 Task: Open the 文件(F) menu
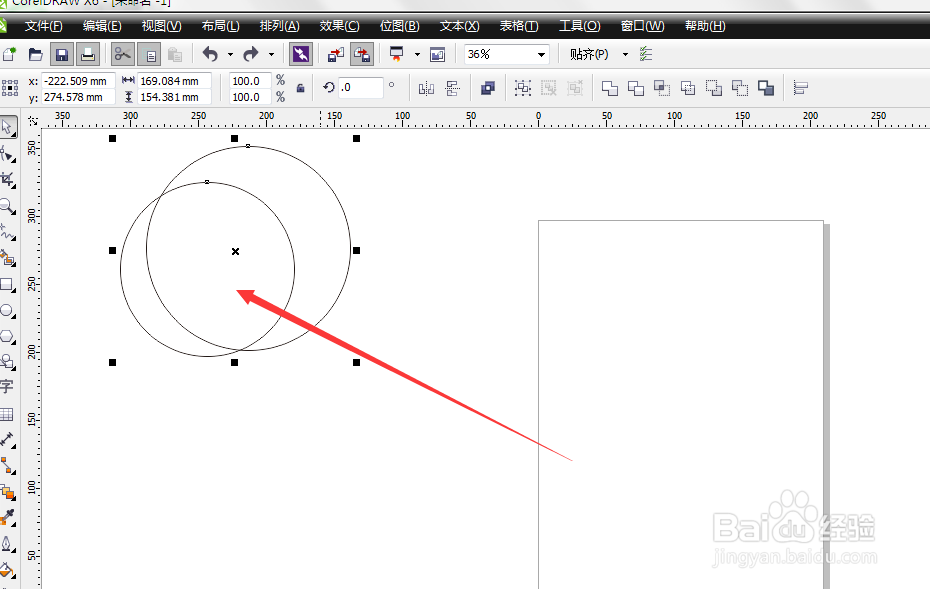click(x=44, y=26)
